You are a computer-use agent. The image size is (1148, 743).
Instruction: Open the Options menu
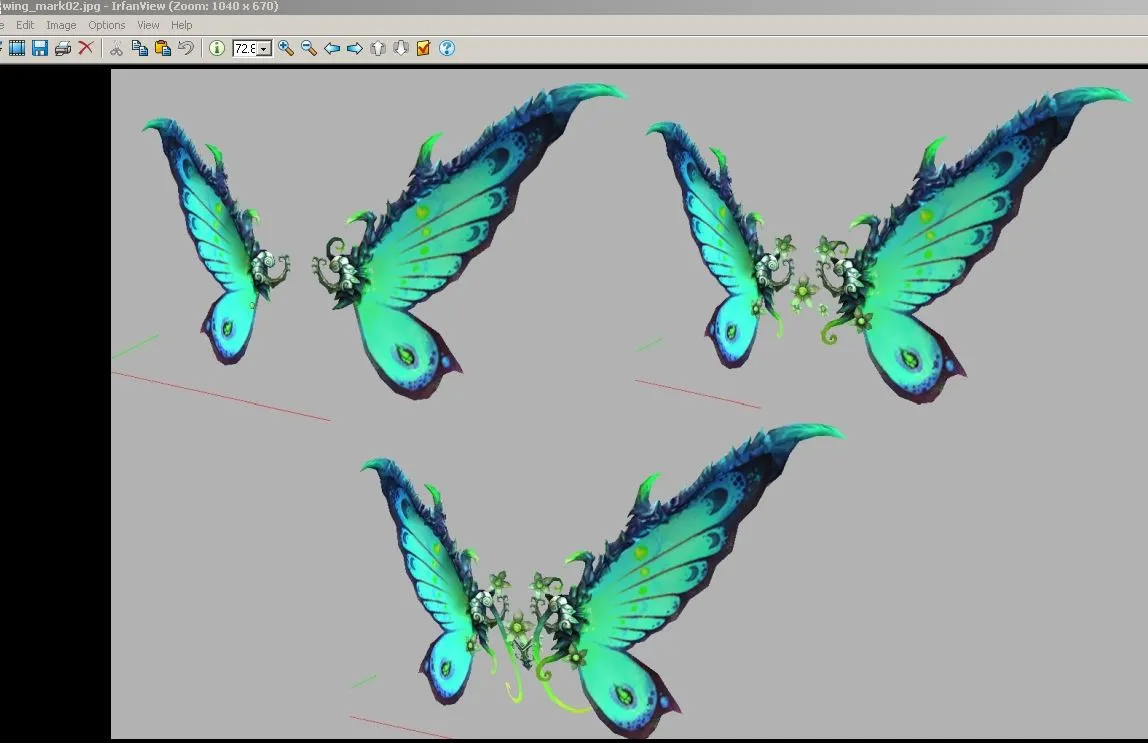[107, 25]
